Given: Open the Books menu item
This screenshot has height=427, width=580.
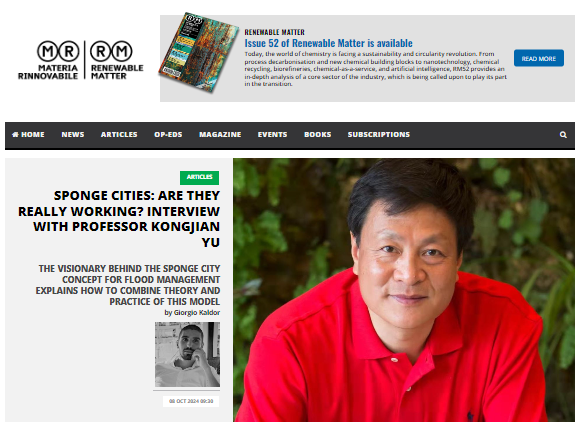Looking at the screenshot, I should point(318,135).
